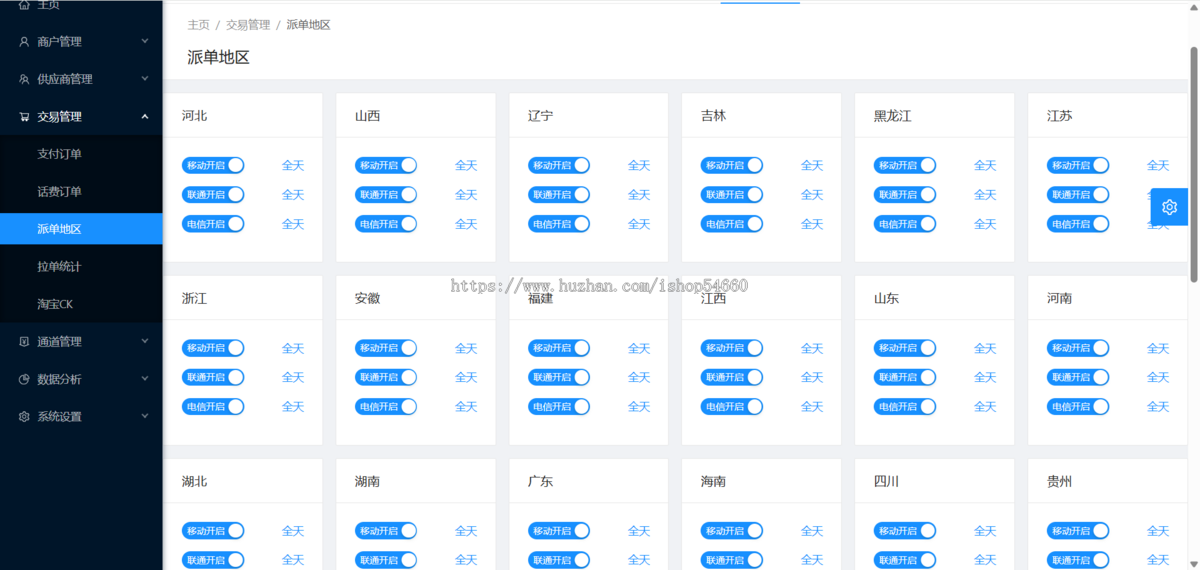
Task: Click the 湖北 card title
Action: pyautogui.click(x=195, y=482)
